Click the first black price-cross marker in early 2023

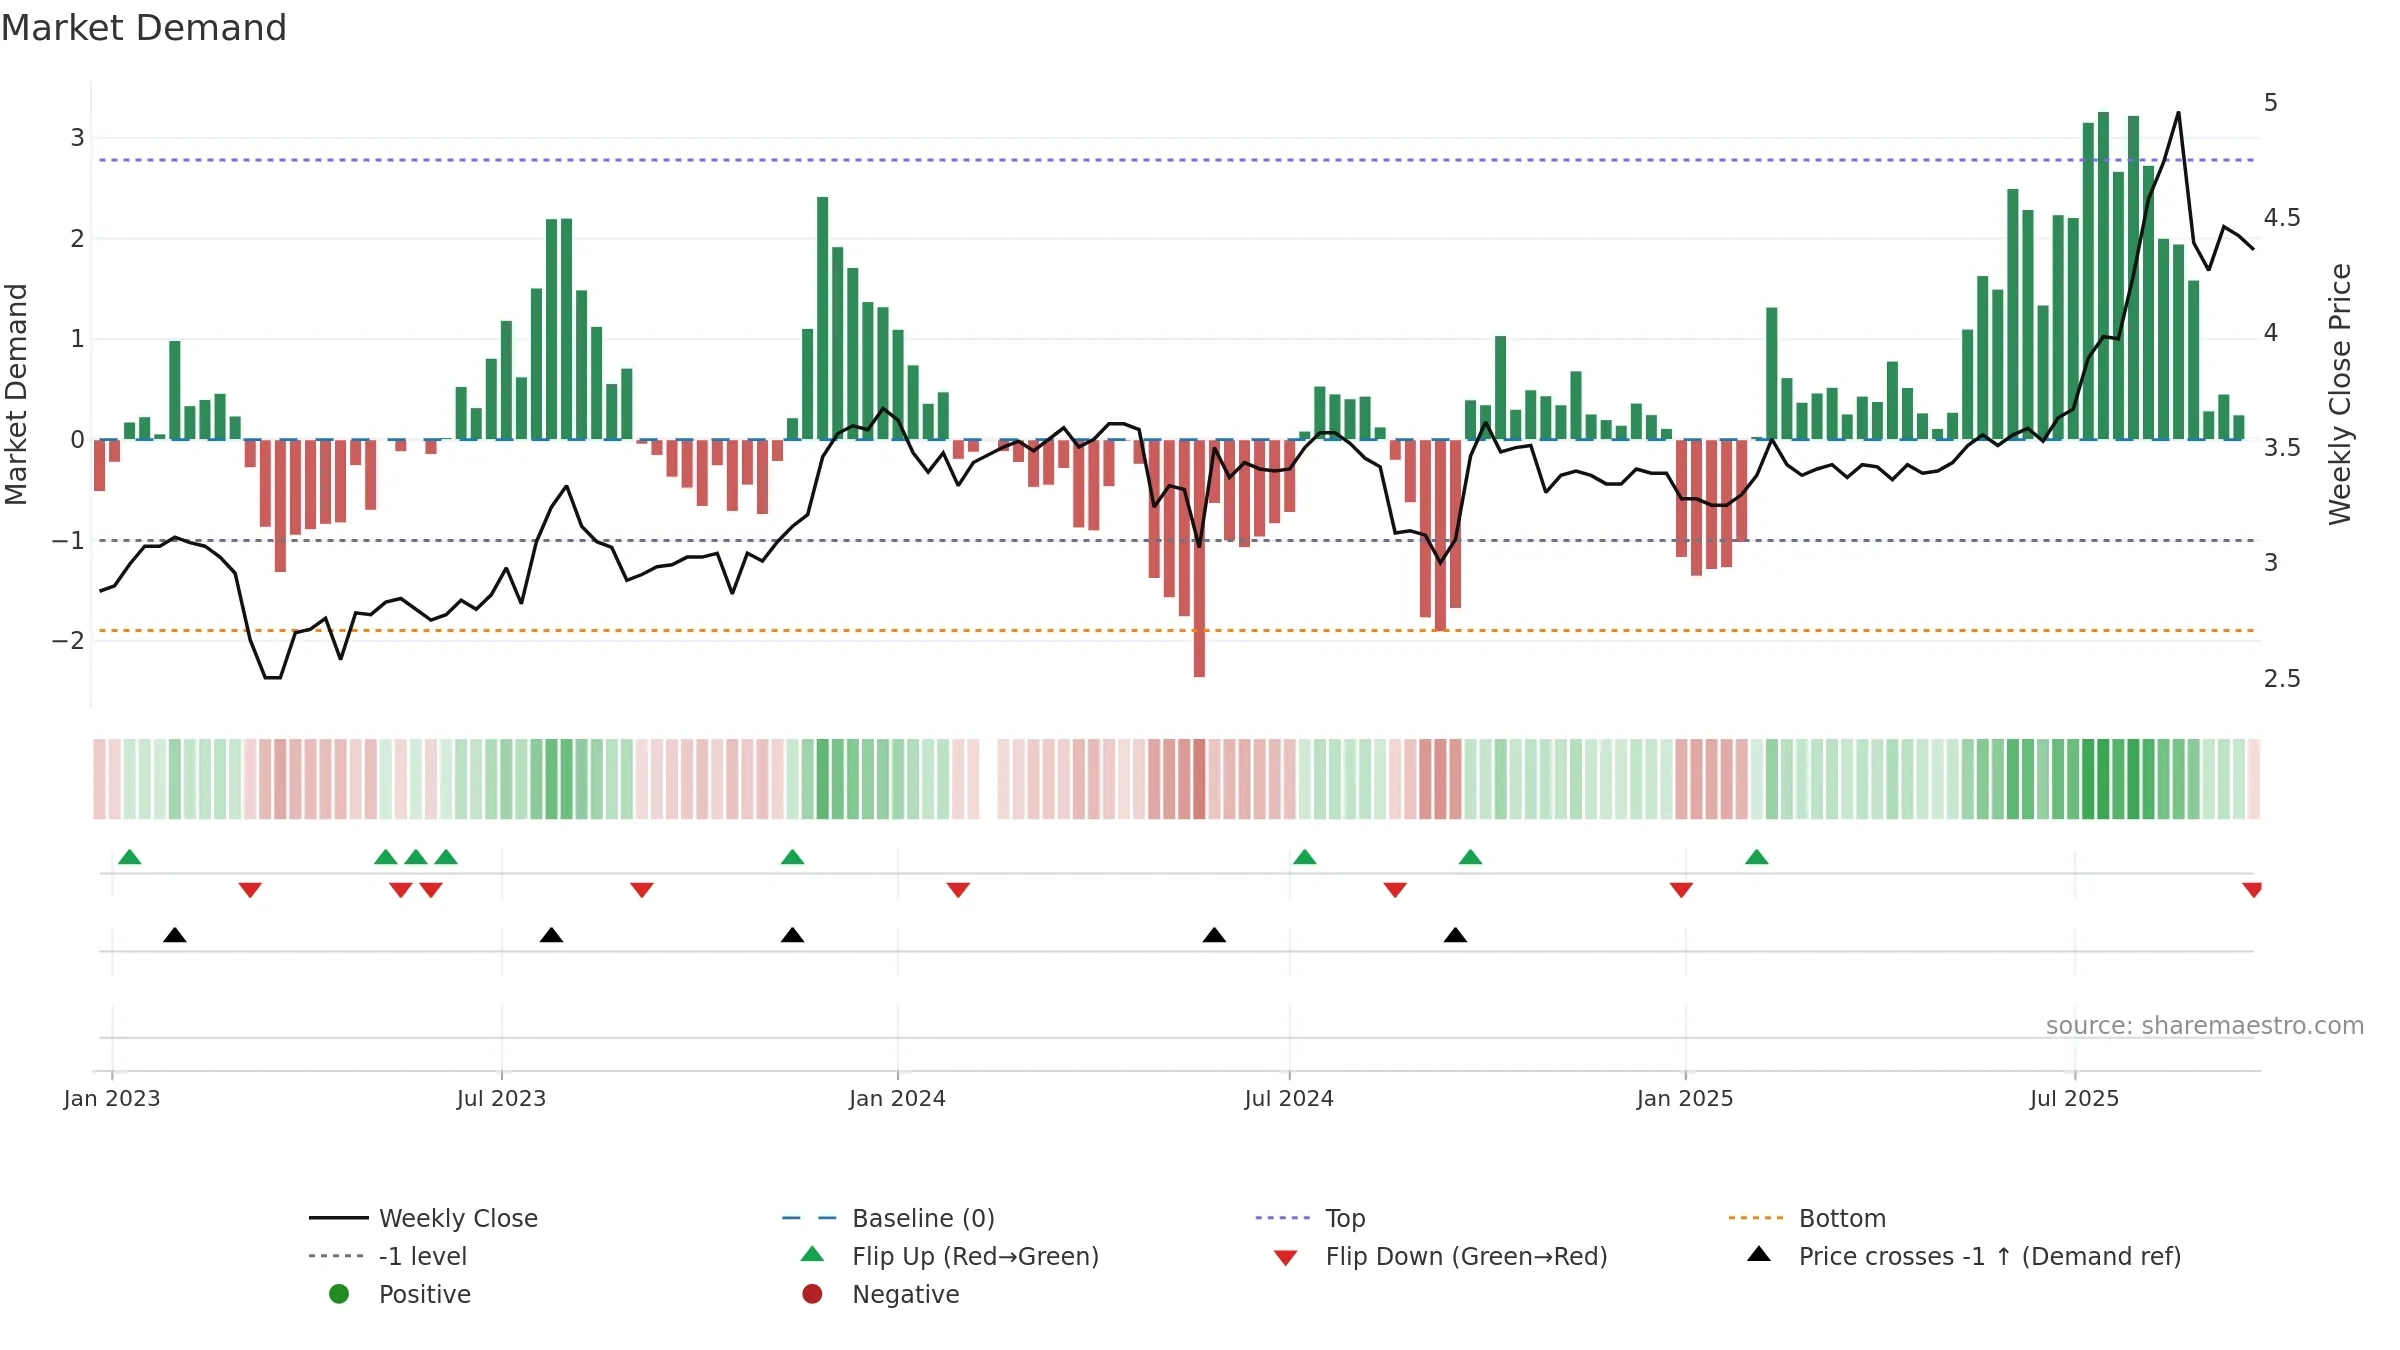coord(175,935)
